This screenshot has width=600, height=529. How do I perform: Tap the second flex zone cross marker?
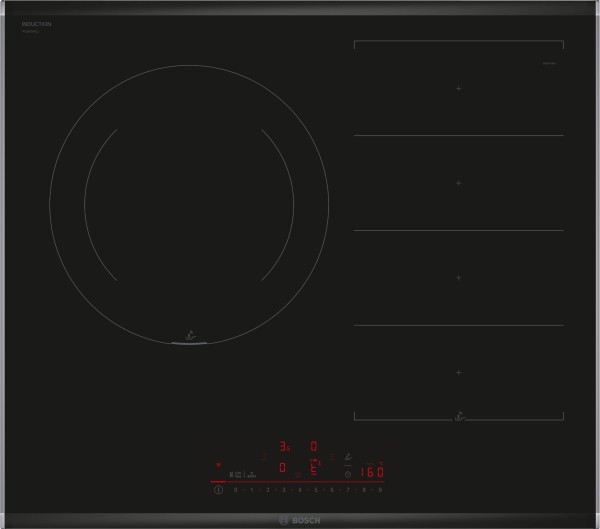(x=459, y=183)
